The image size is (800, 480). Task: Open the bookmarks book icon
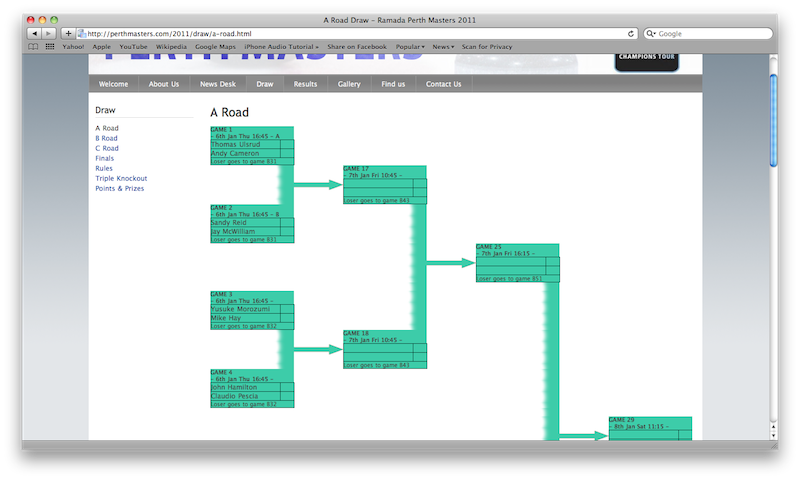pyautogui.click(x=33, y=46)
